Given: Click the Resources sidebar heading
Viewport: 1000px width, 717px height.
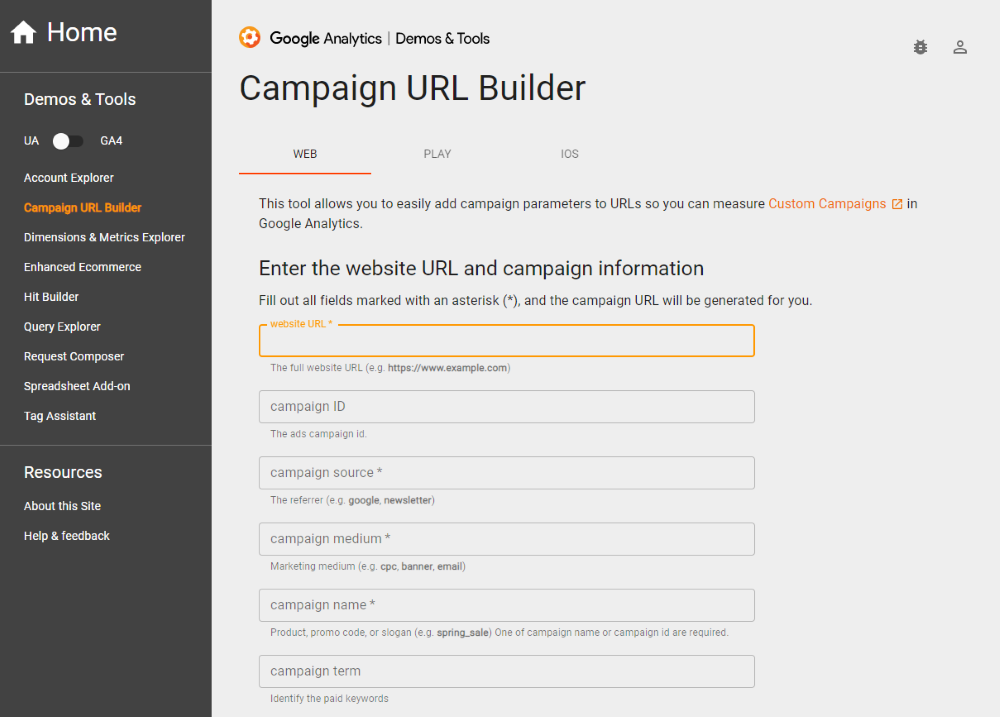Looking at the screenshot, I should (62, 472).
